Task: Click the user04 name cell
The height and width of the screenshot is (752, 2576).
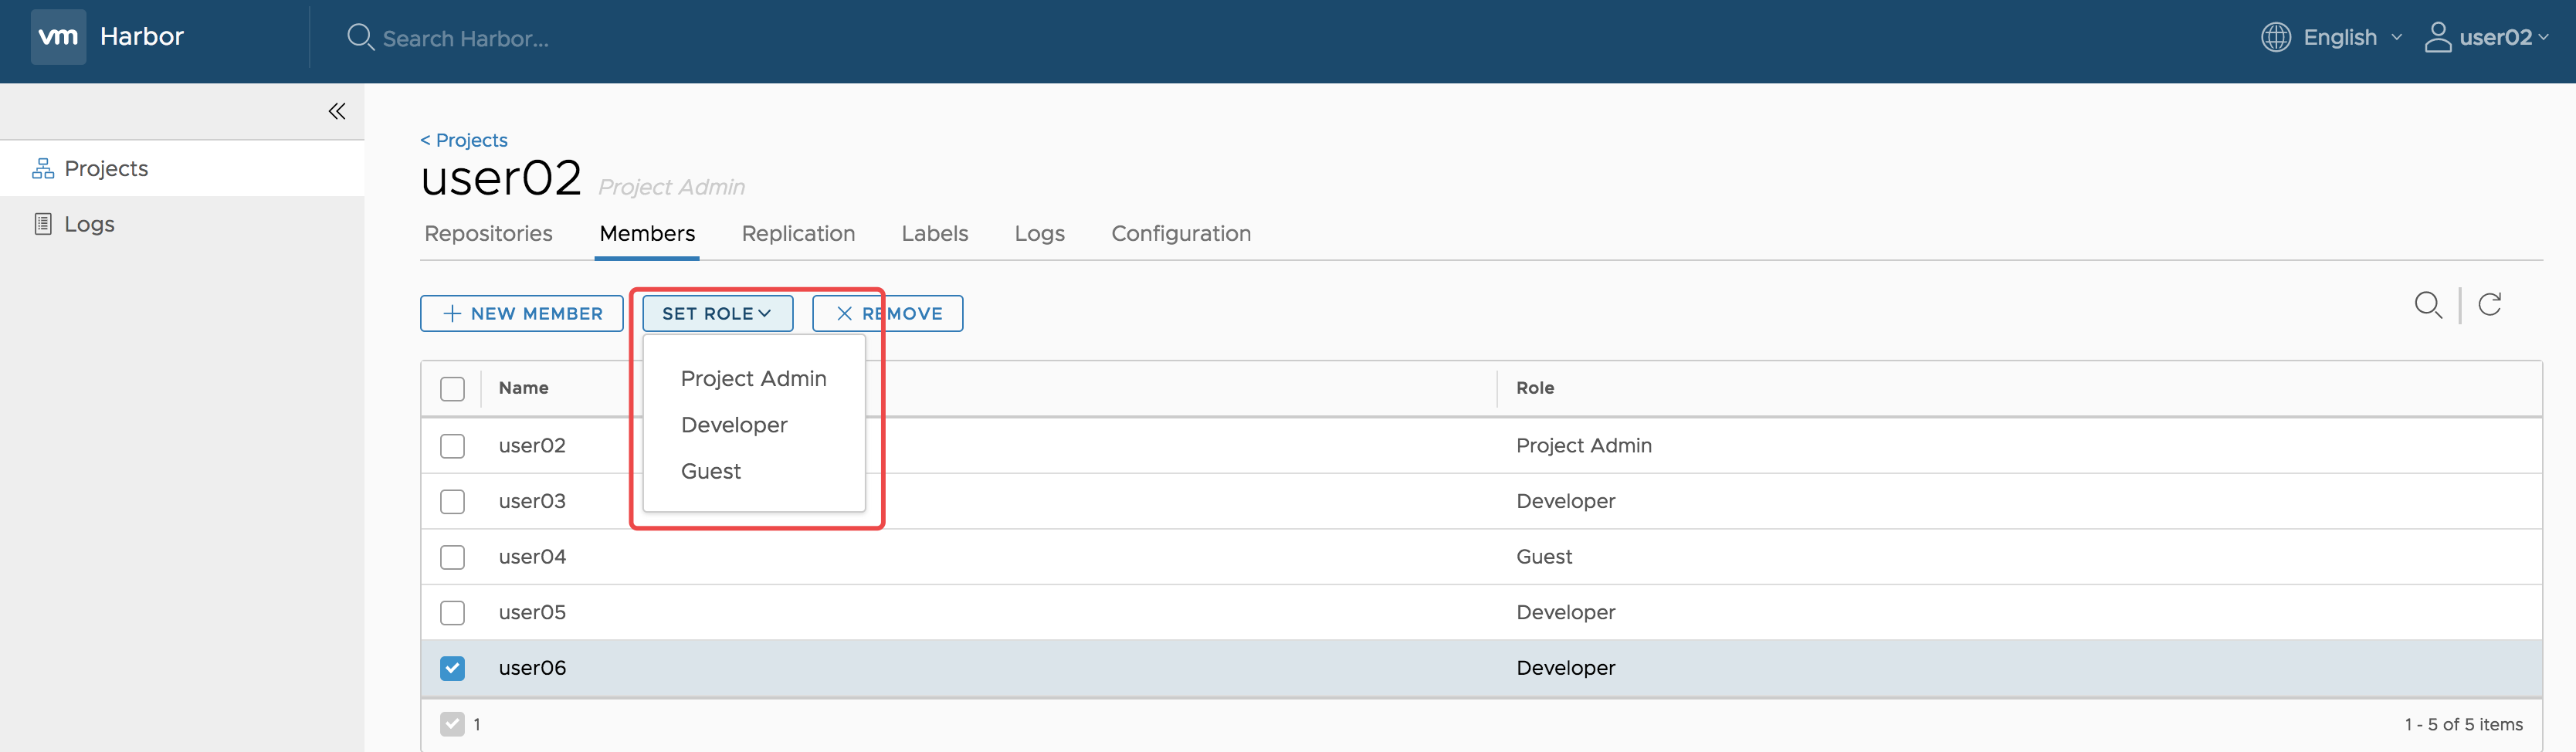Action: [x=532, y=557]
